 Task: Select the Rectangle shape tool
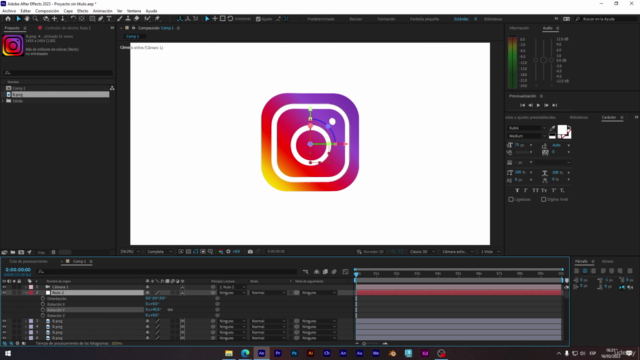click(92, 19)
